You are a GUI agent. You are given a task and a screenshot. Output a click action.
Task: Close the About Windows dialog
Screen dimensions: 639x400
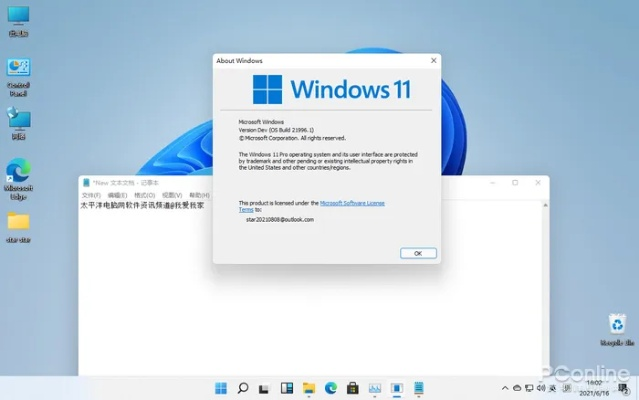coord(434,61)
